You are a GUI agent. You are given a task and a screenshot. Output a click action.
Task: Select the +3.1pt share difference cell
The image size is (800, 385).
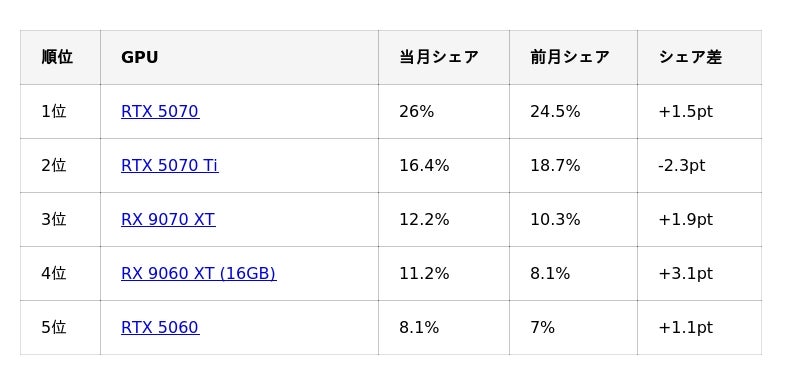[x=699, y=273]
